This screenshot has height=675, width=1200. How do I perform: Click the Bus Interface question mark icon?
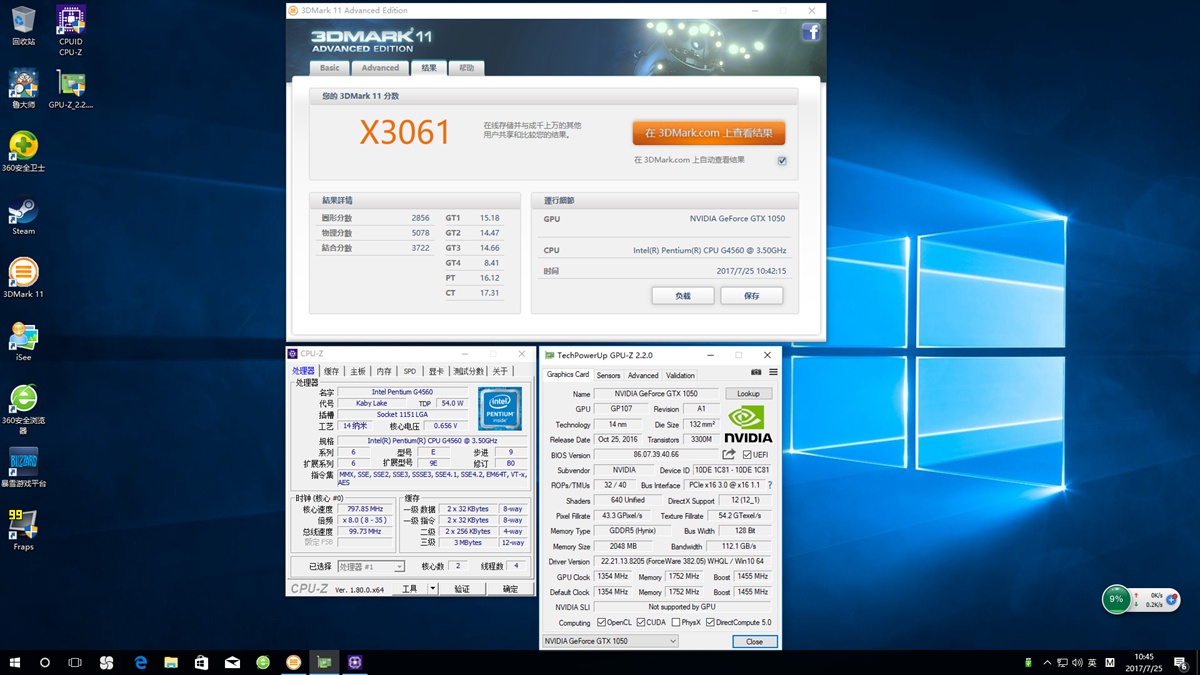pos(769,485)
